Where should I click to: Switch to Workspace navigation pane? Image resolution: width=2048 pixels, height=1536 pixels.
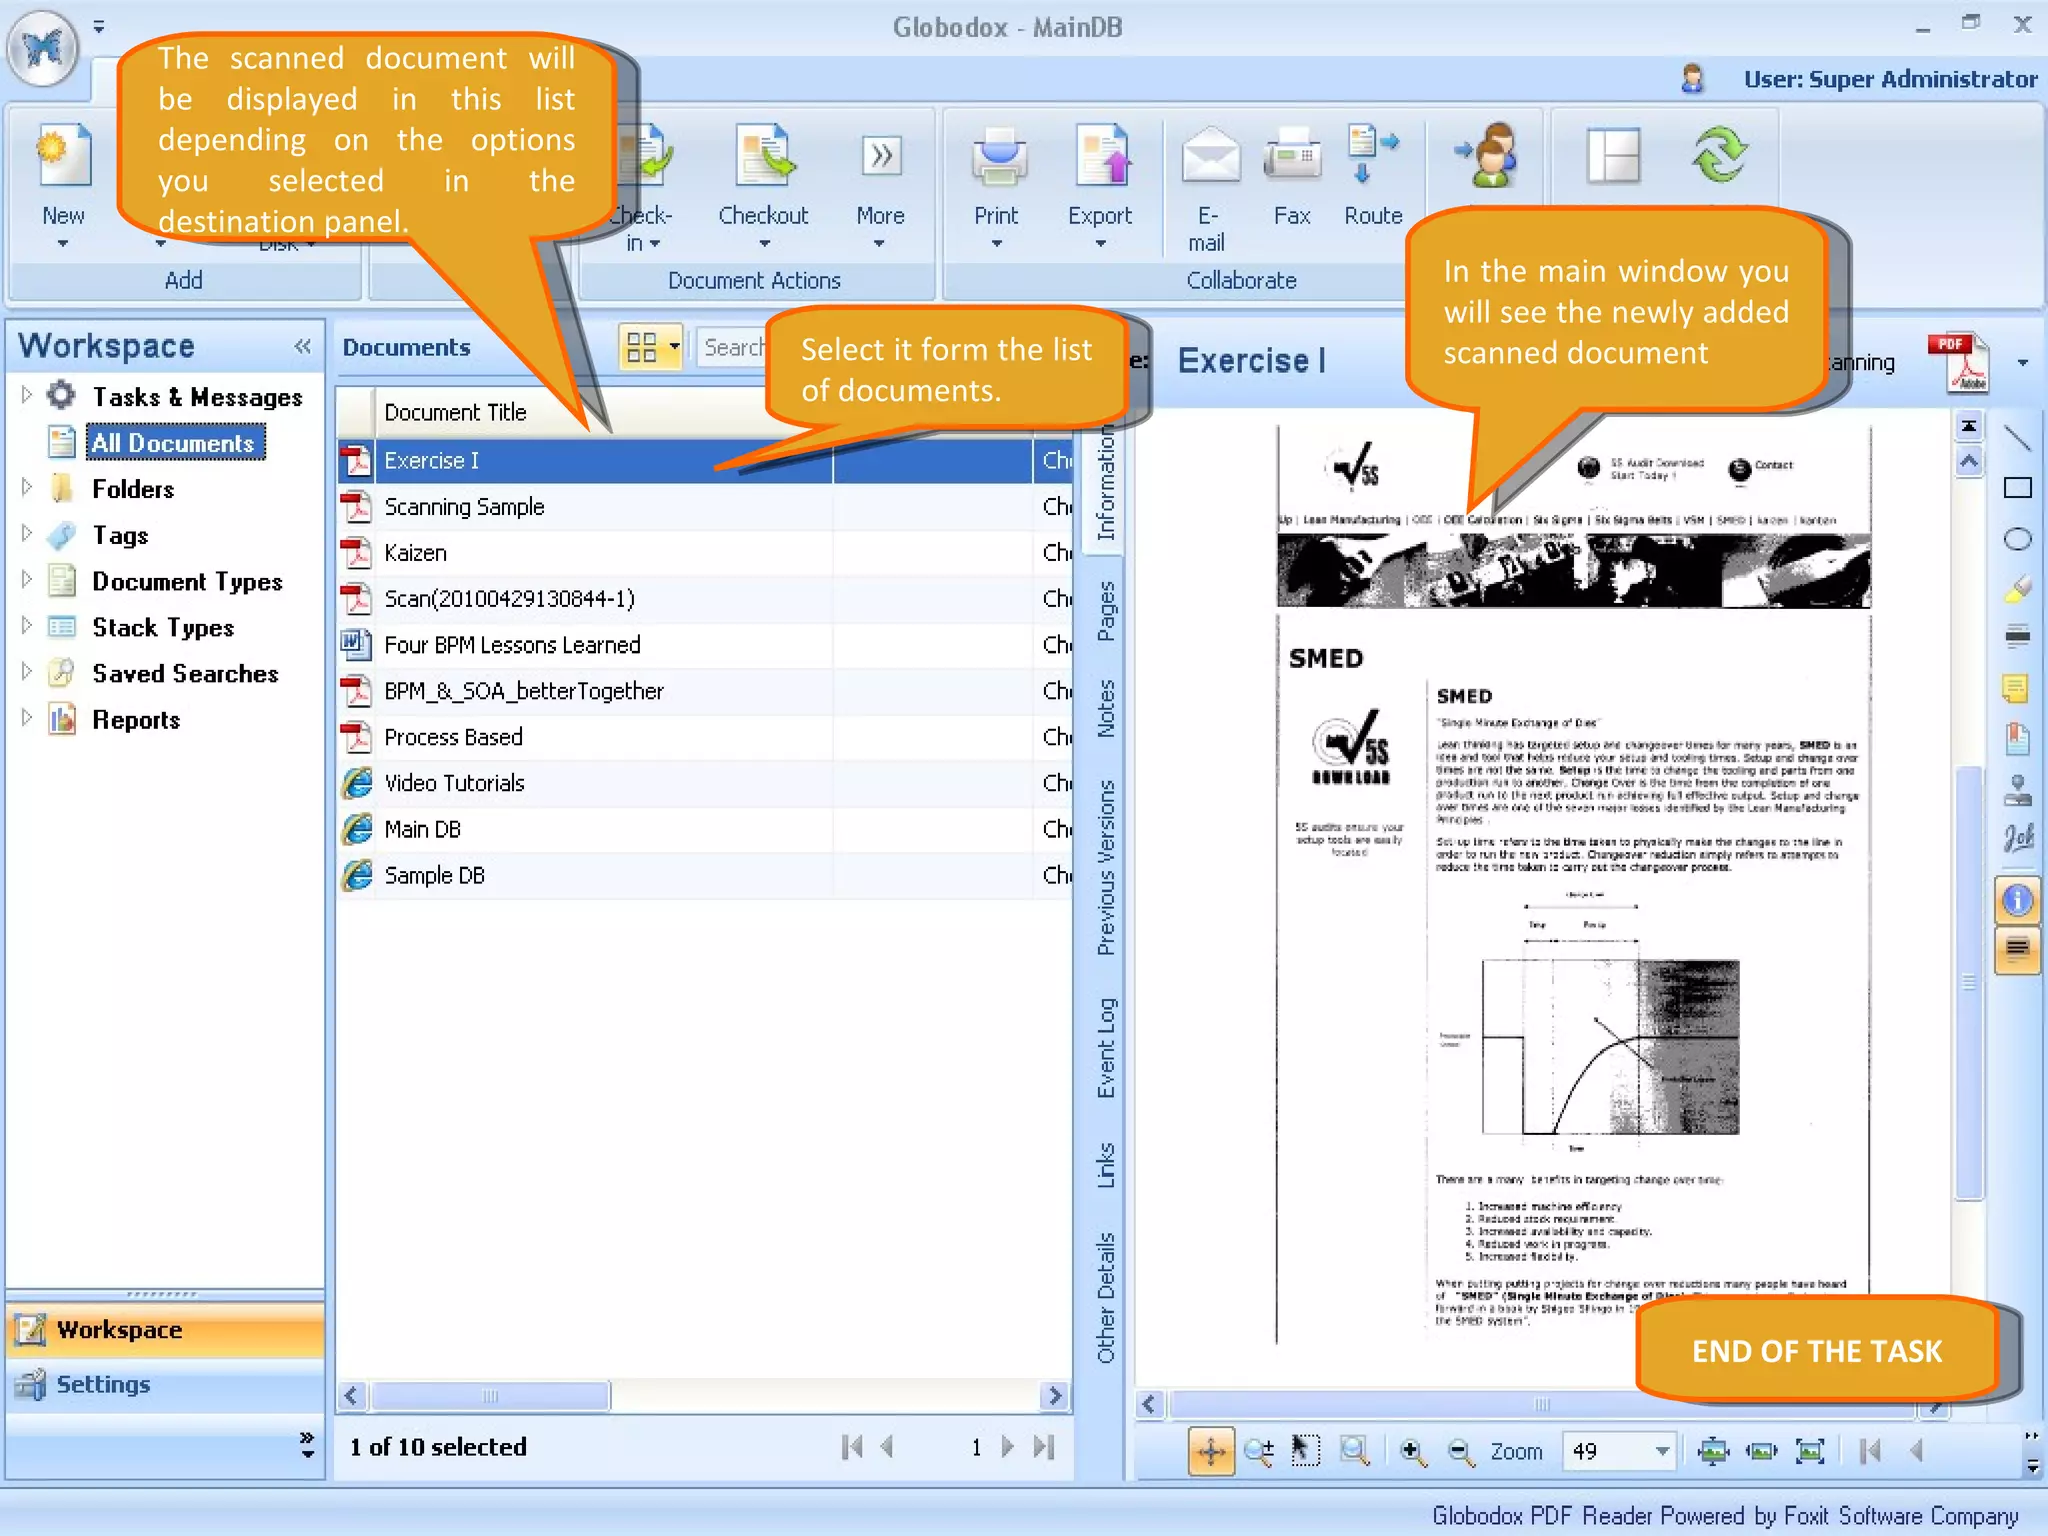[x=165, y=1329]
